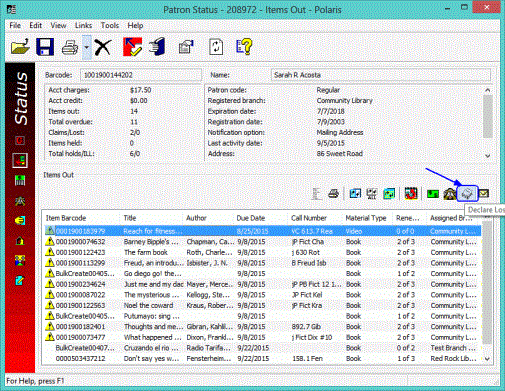This screenshot has height=391, width=505.
Task: Select row titled Go diego go! the…
Action: click(x=263, y=274)
